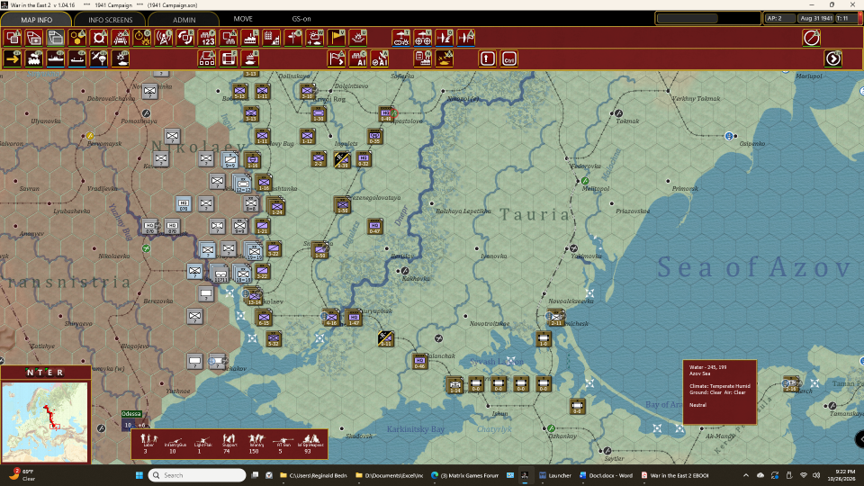This screenshot has height=486, width=864.
Task: Click the MOVE mode label
Action: (243, 19)
